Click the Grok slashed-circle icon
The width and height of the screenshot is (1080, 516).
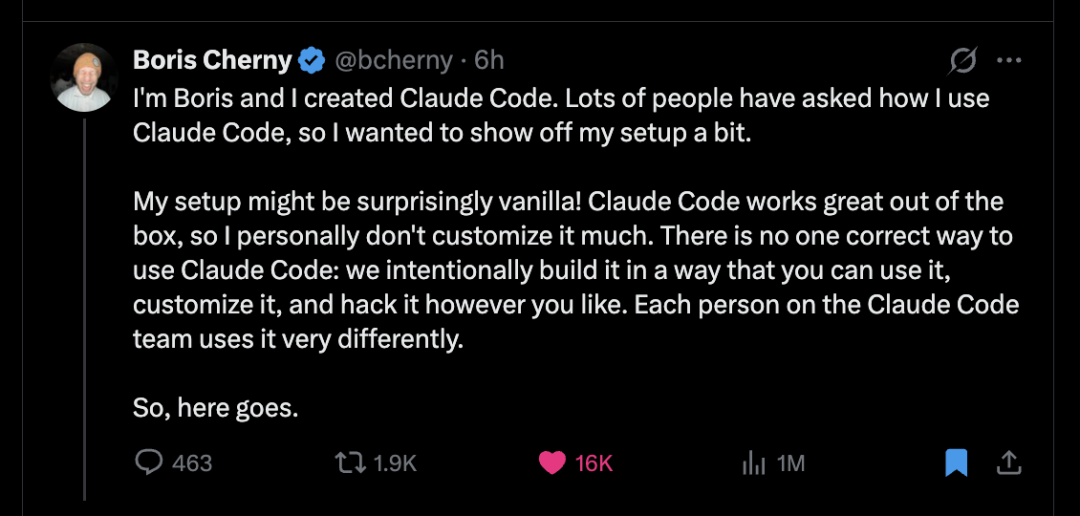(x=962, y=61)
